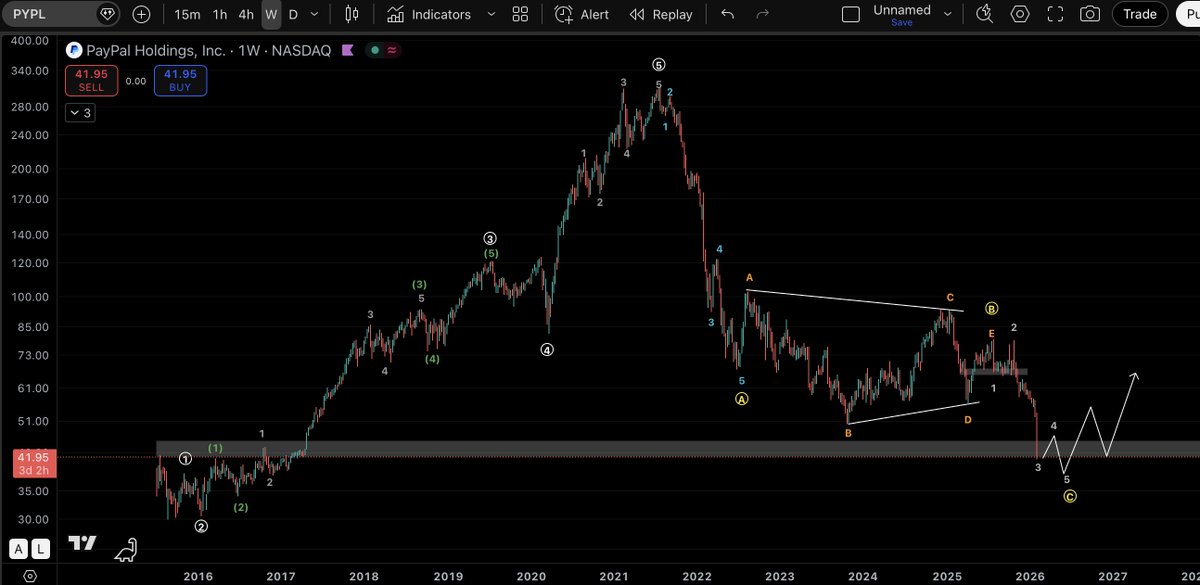Viewport: 1200px width, 585px height.
Task: Switch to the 15m timeframe
Action: (x=186, y=14)
